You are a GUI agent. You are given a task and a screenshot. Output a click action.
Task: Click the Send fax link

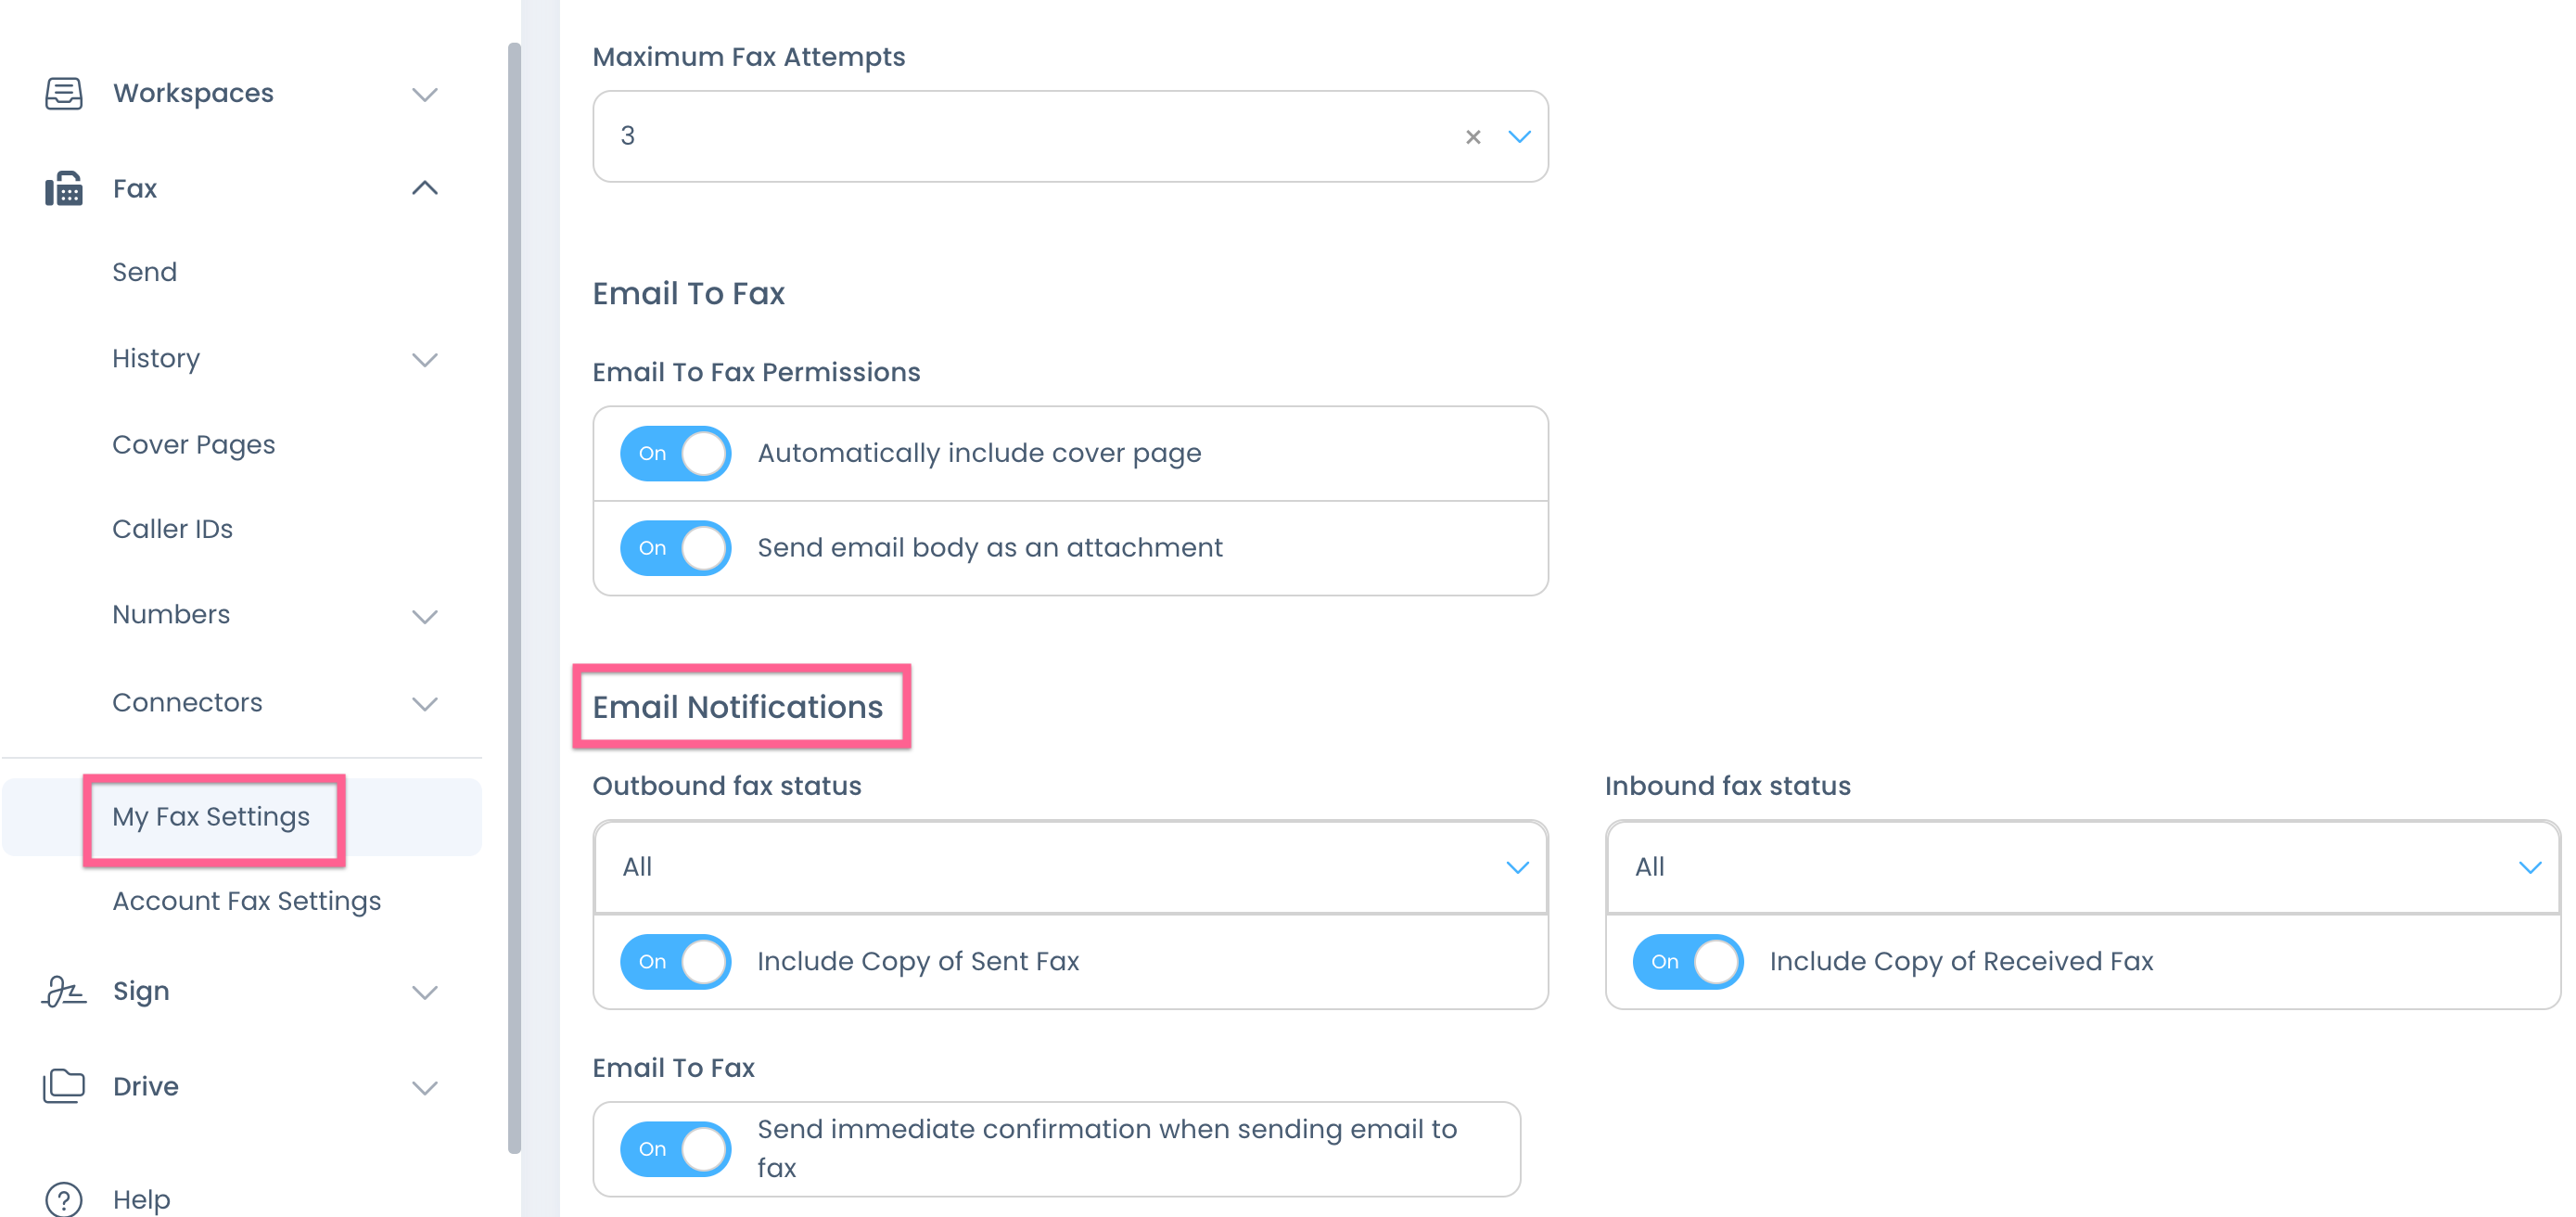click(144, 272)
